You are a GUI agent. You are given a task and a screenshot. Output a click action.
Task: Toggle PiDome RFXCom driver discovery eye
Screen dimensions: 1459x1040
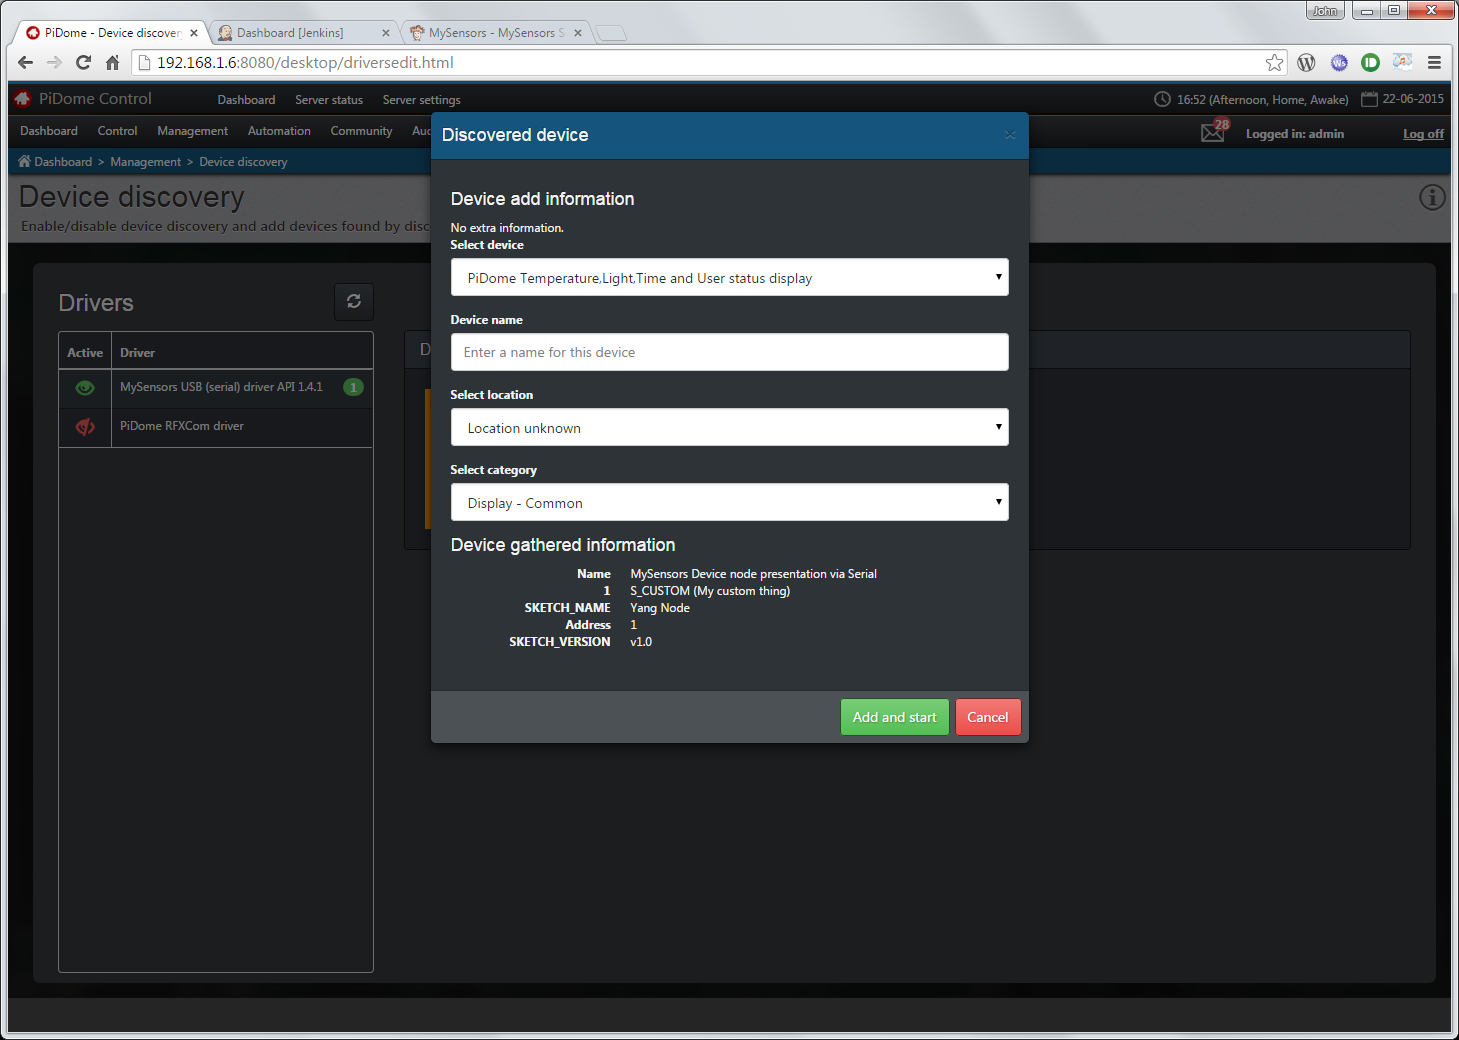point(85,427)
